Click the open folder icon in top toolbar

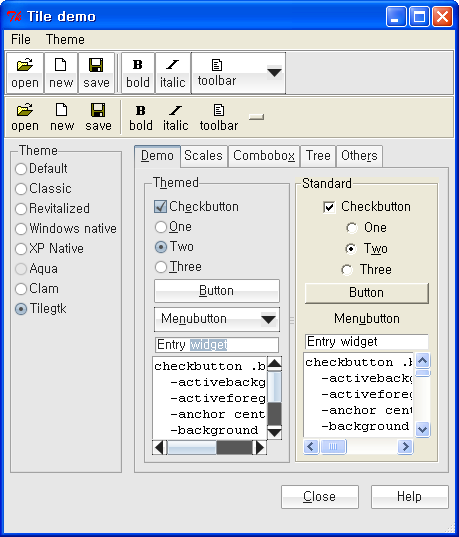(25, 64)
